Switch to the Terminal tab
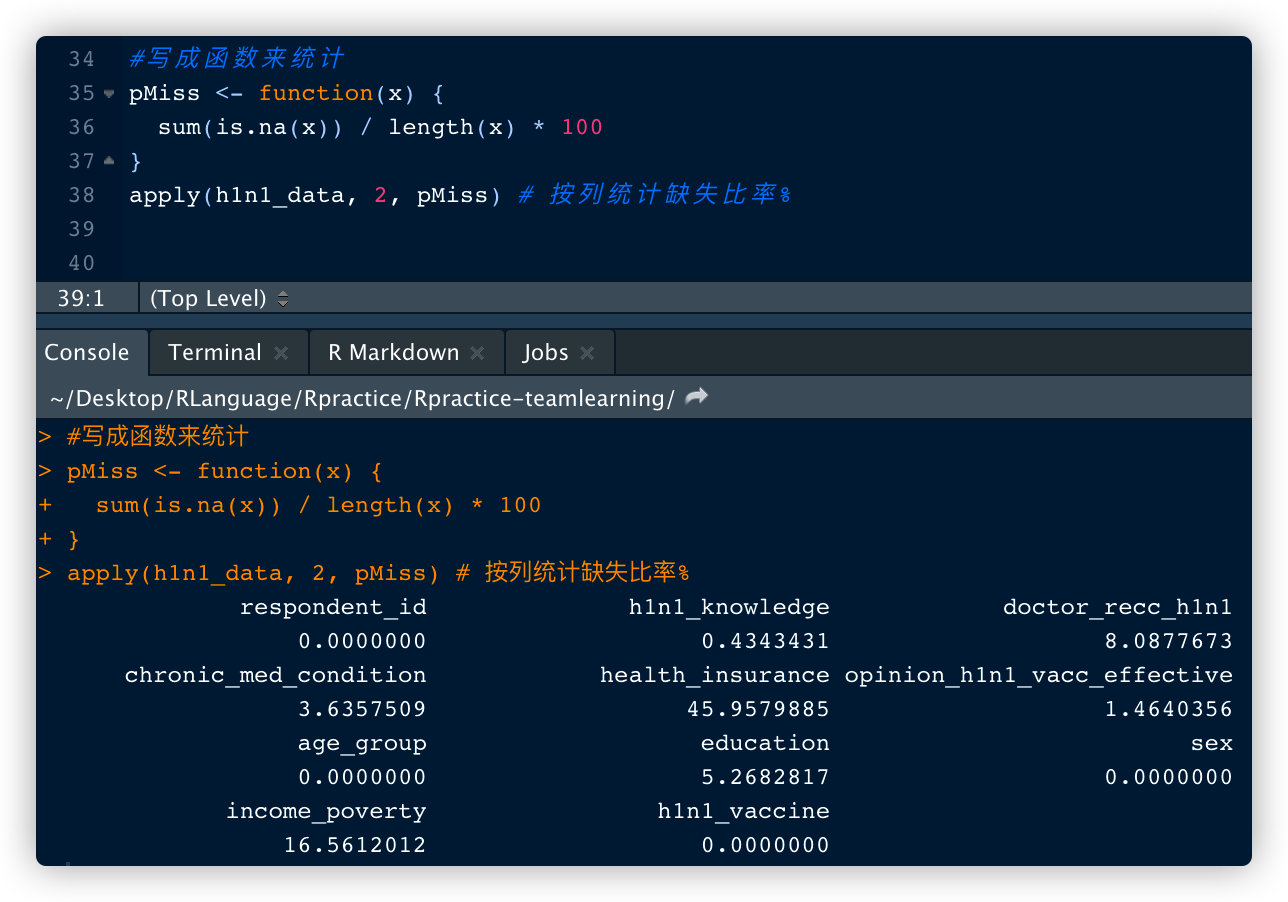The width and height of the screenshot is (1288, 902). point(214,352)
